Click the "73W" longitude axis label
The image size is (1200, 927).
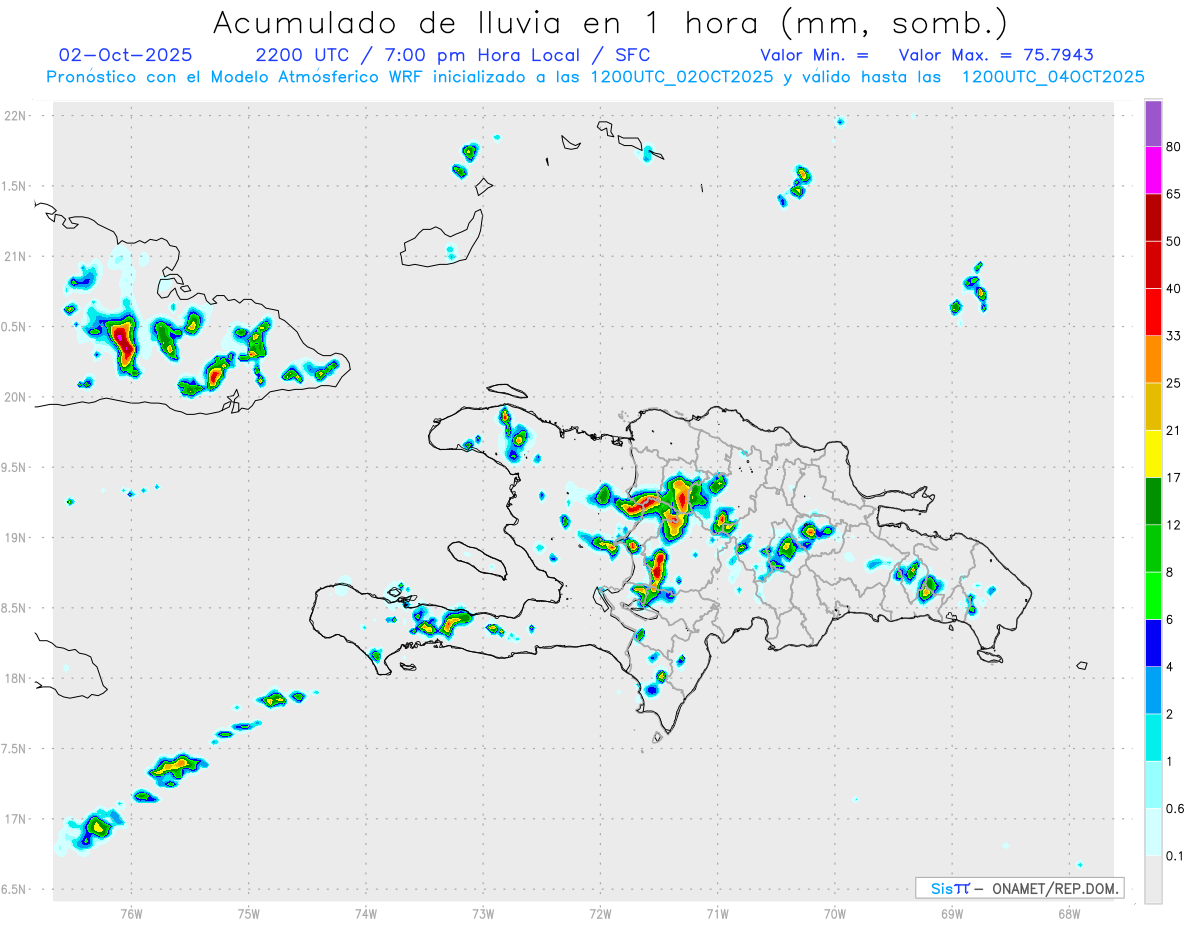click(x=483, y=913)
